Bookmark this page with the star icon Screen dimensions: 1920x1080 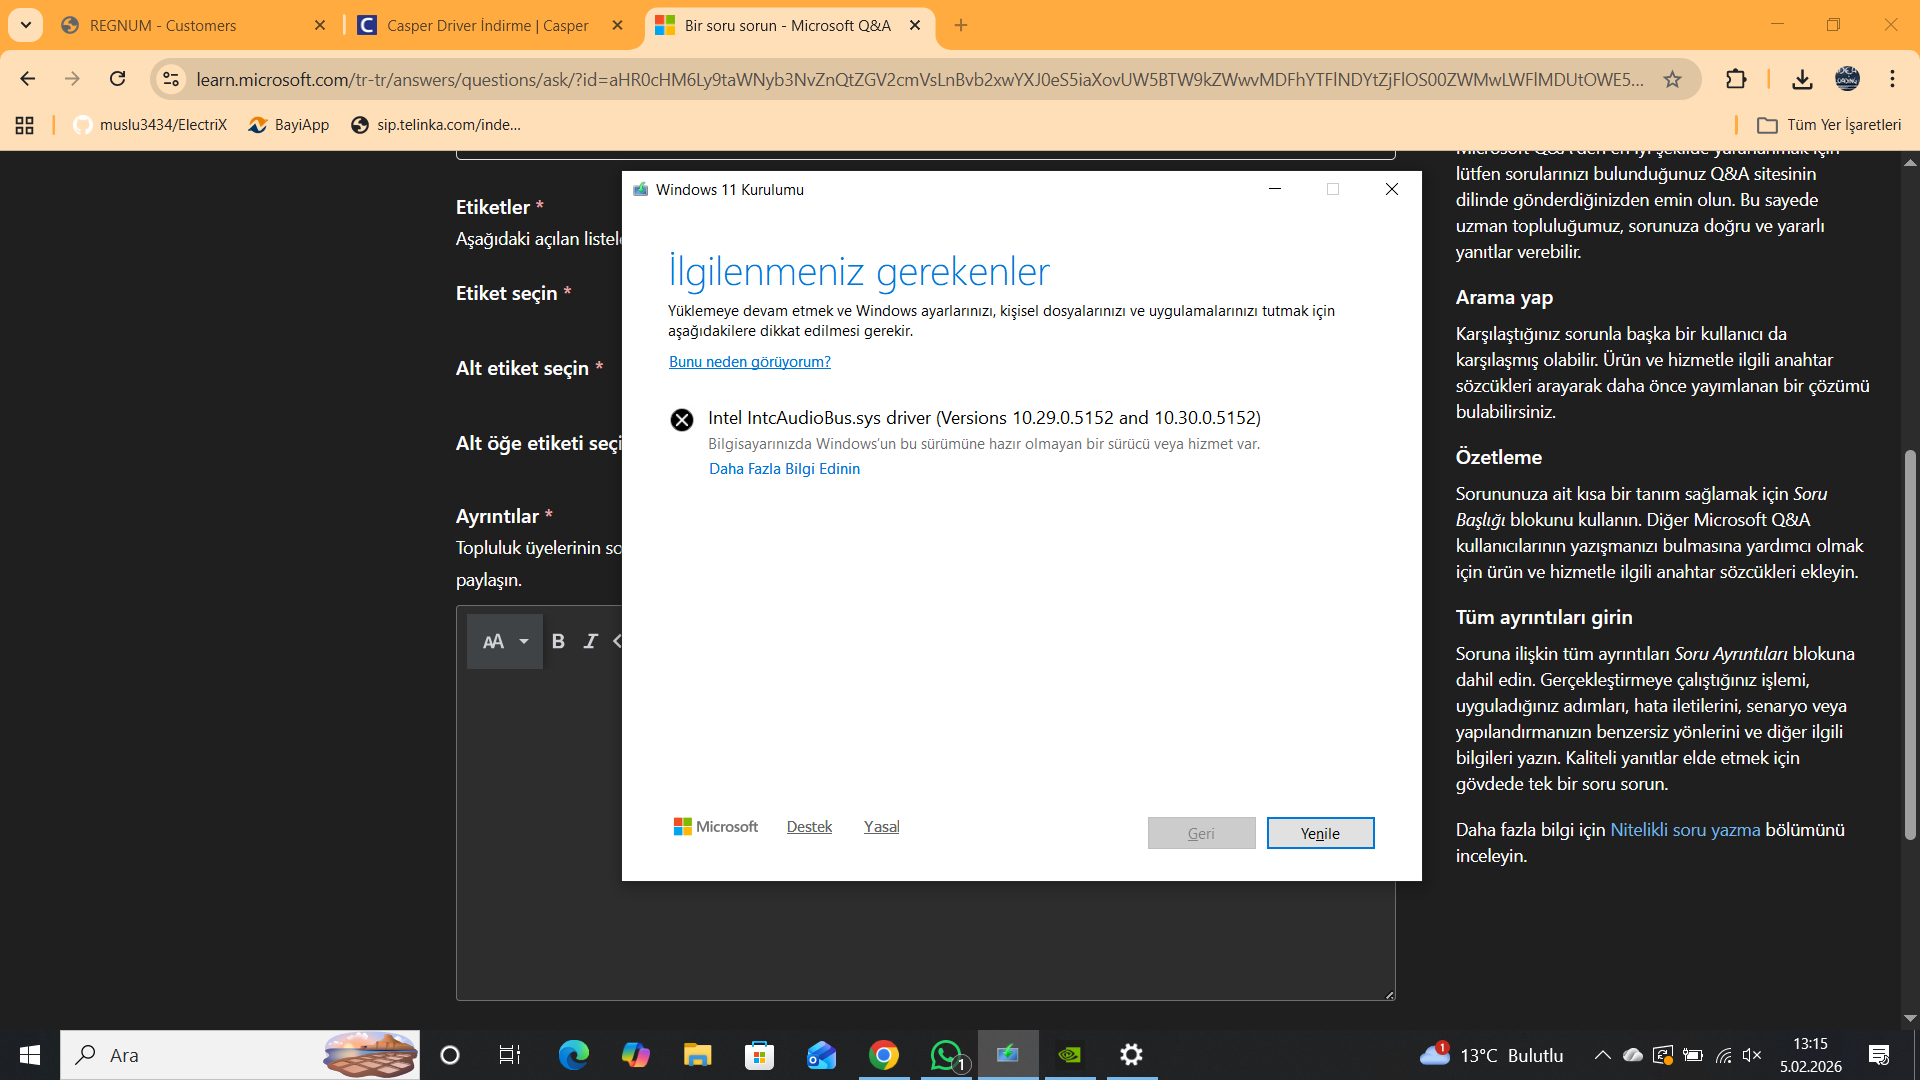[1672, 79]
